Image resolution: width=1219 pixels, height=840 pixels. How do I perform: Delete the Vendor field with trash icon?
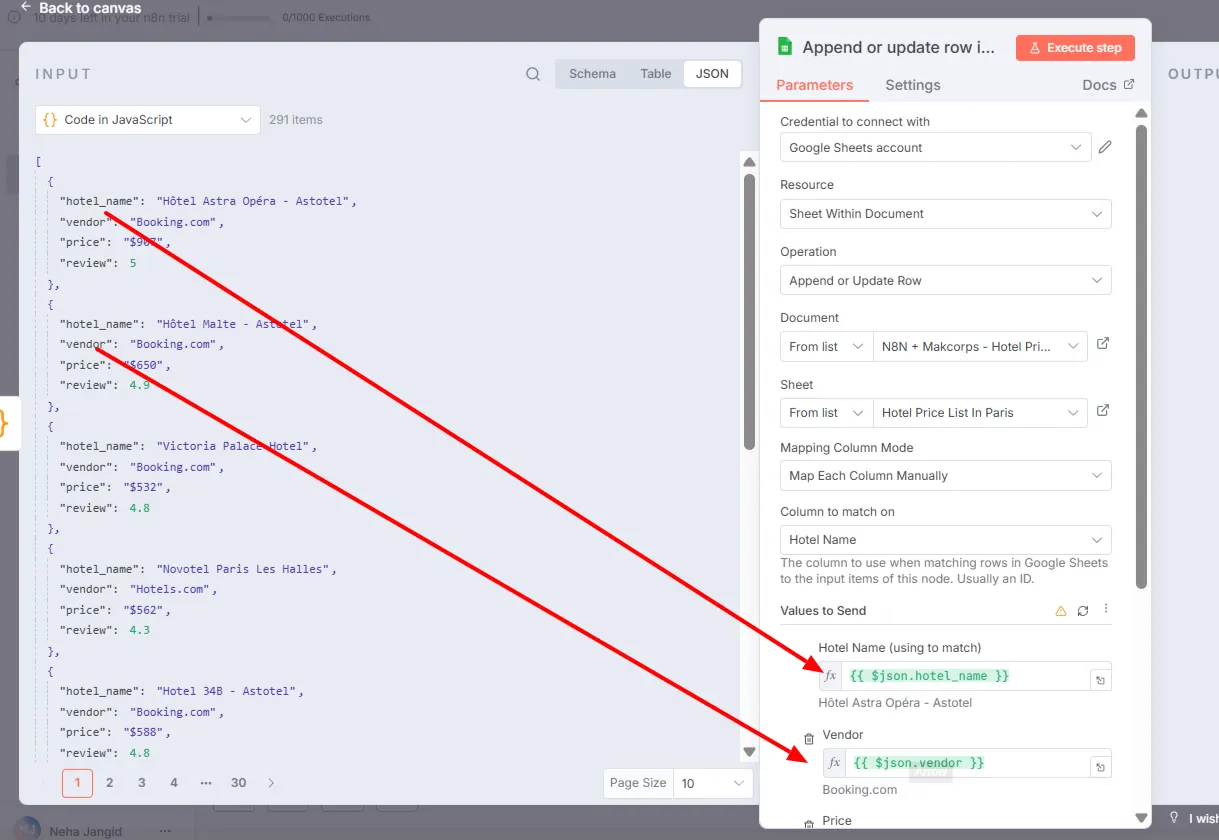(809, 739)
